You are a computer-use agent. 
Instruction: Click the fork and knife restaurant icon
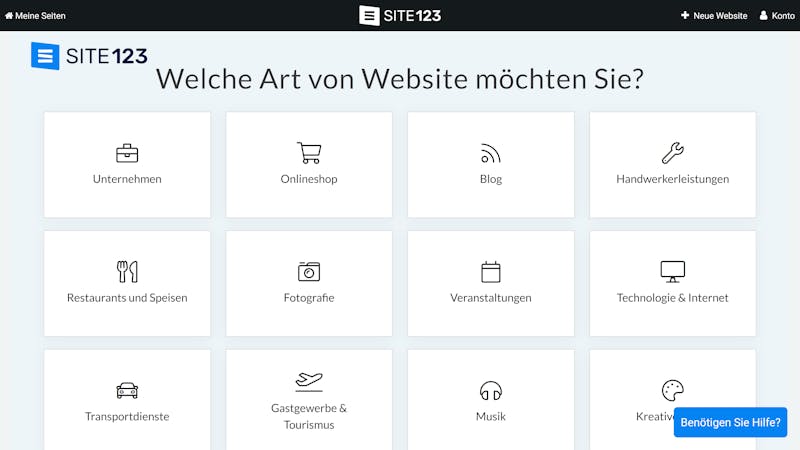point(127,271)
